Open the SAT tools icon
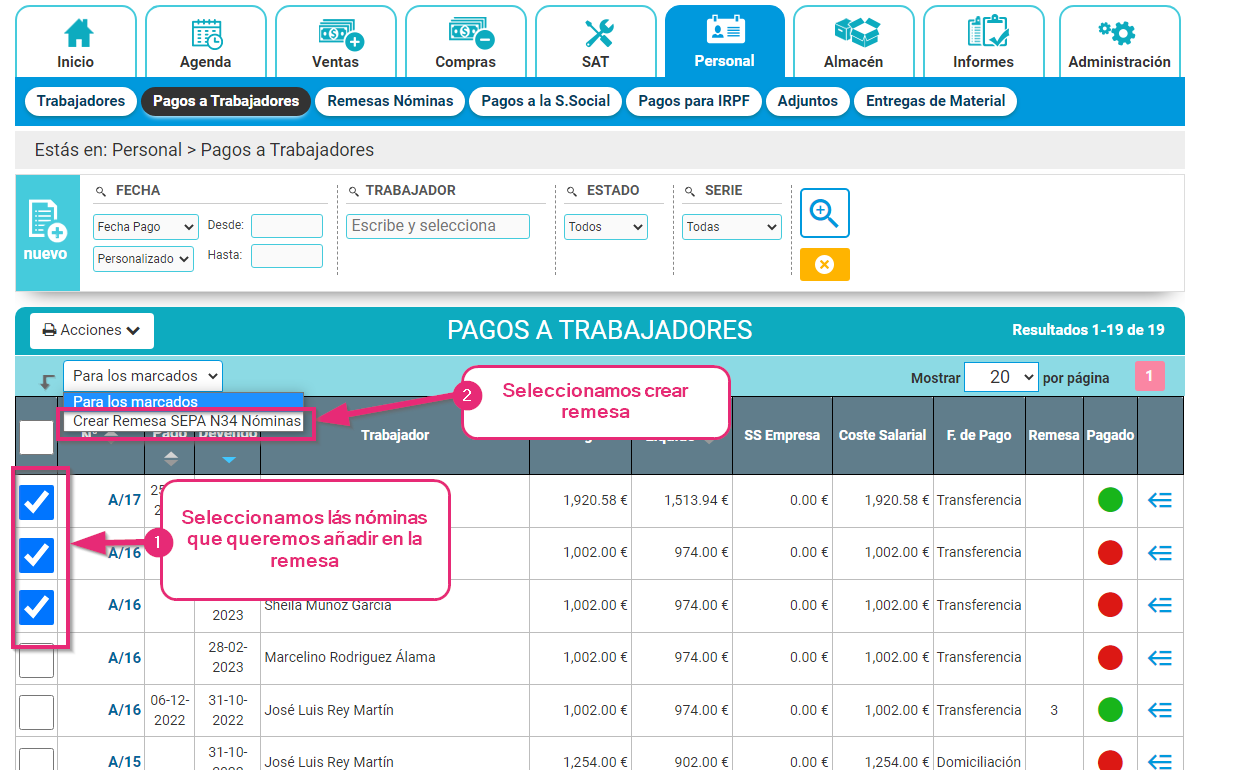 click(x=595, y=34)
